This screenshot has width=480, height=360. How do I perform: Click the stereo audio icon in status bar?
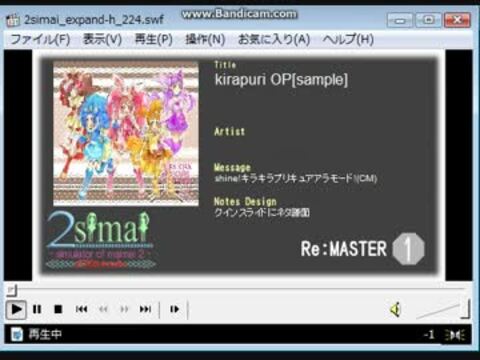pyautogui.click(x=455, y=335)
